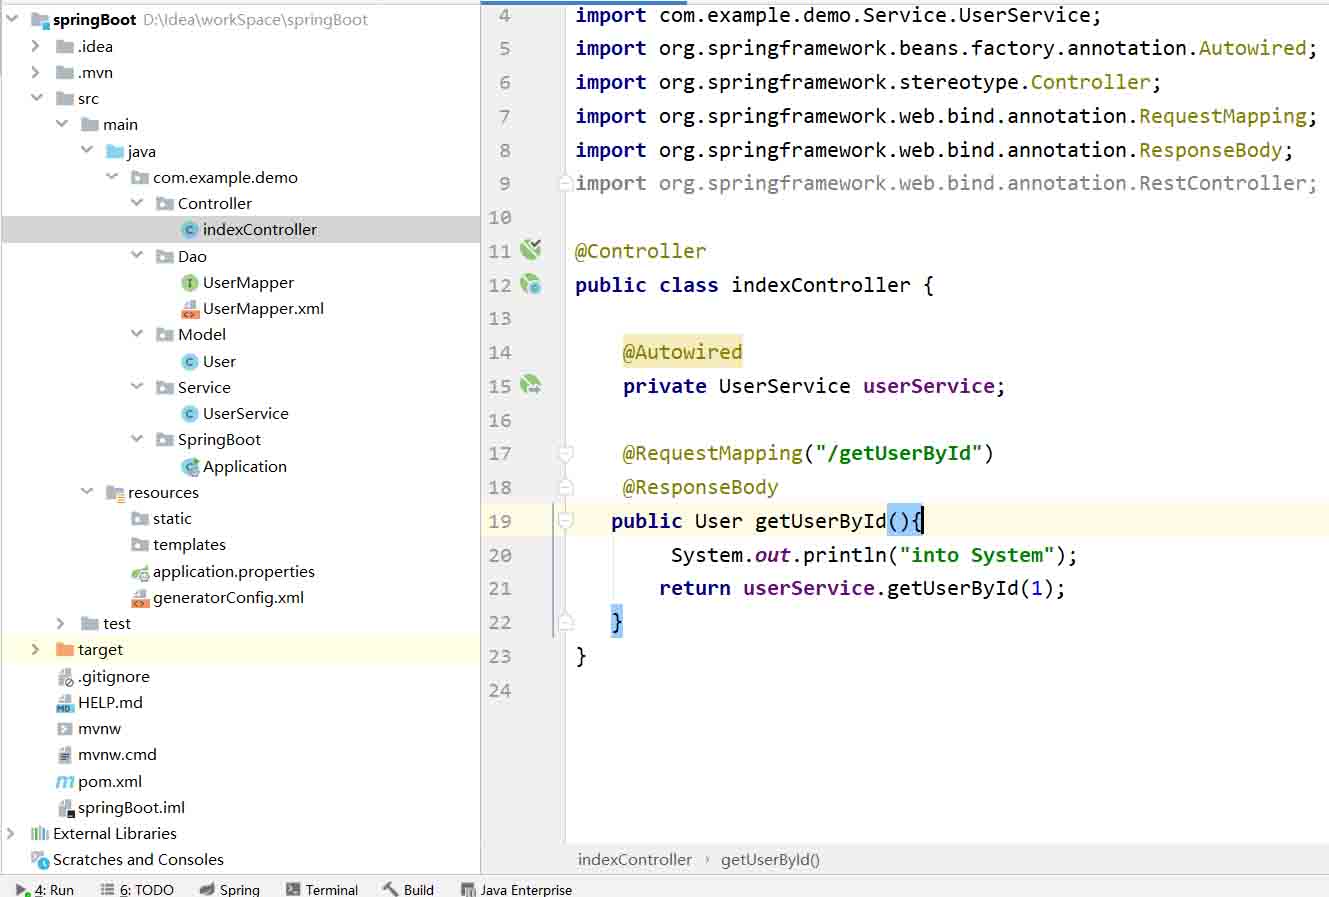Click the Spring bean gutter icon on line 11

tap(531, 250)
